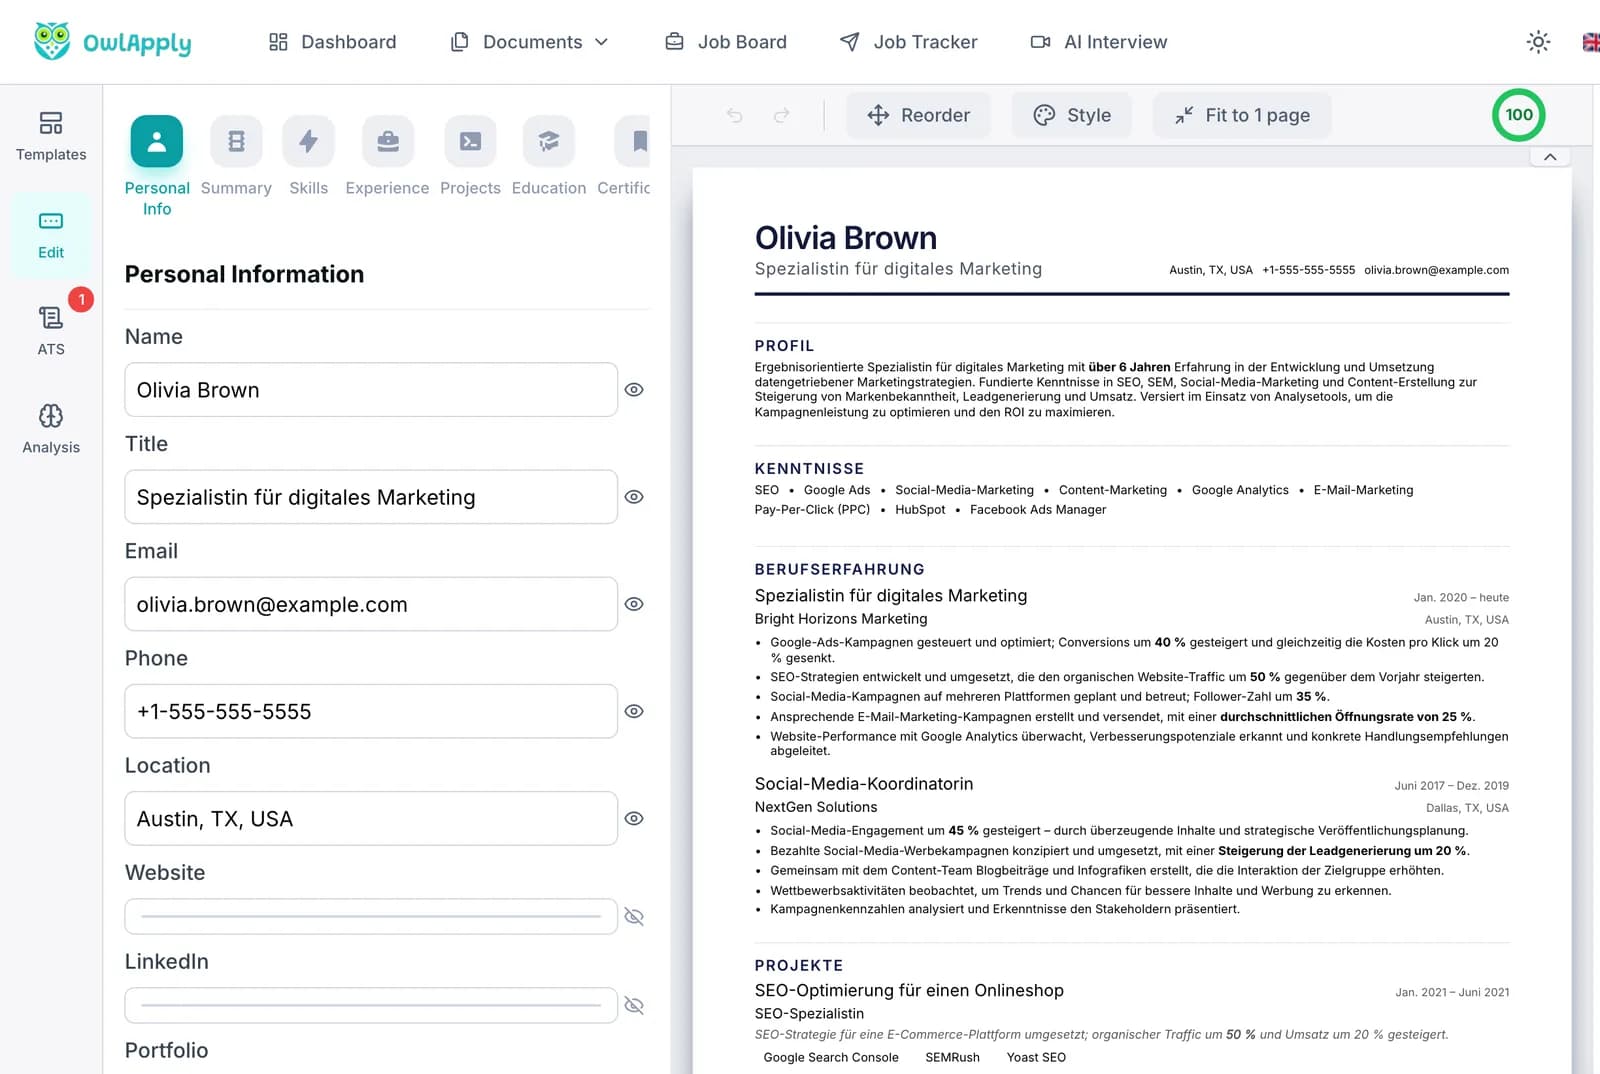Open the Dashboard nav item

coord(333,42)
